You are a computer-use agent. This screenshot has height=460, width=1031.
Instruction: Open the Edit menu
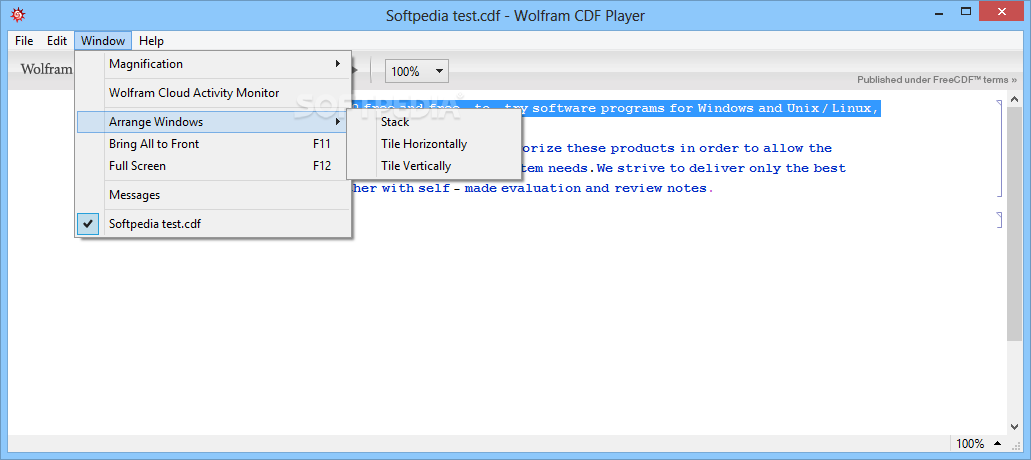pos(57,41)
